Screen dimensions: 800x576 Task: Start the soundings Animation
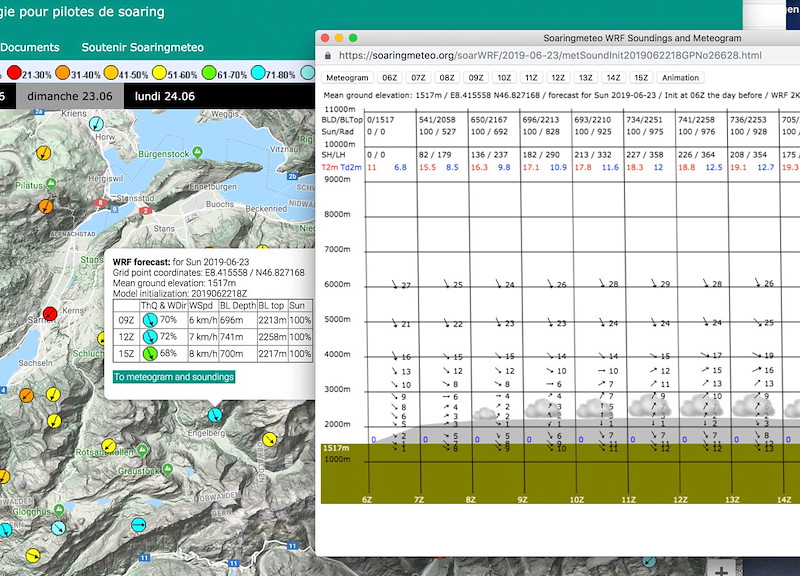tap(680, 78)
